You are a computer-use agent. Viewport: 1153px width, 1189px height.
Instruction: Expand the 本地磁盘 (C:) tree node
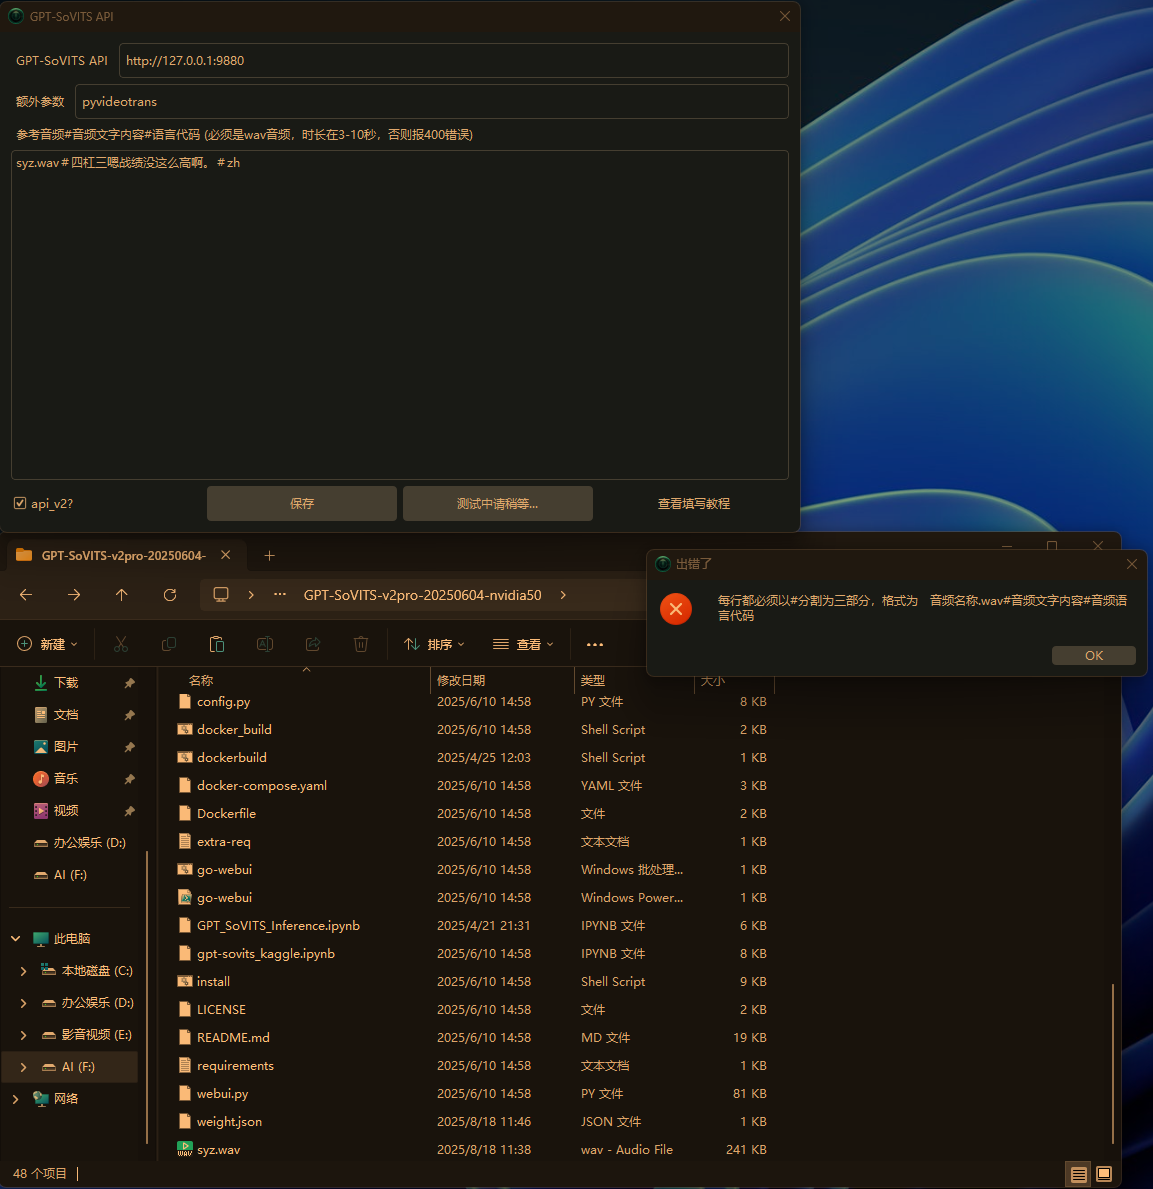point(23,971)
